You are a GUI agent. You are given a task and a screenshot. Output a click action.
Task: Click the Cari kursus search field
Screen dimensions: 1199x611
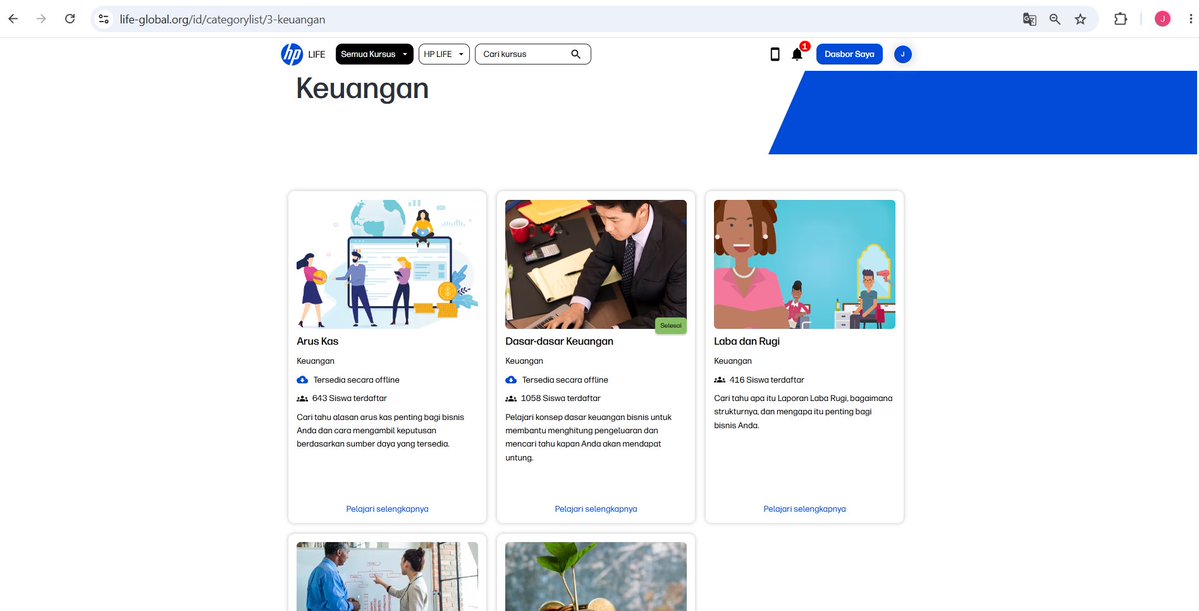(x=533, y=54)
